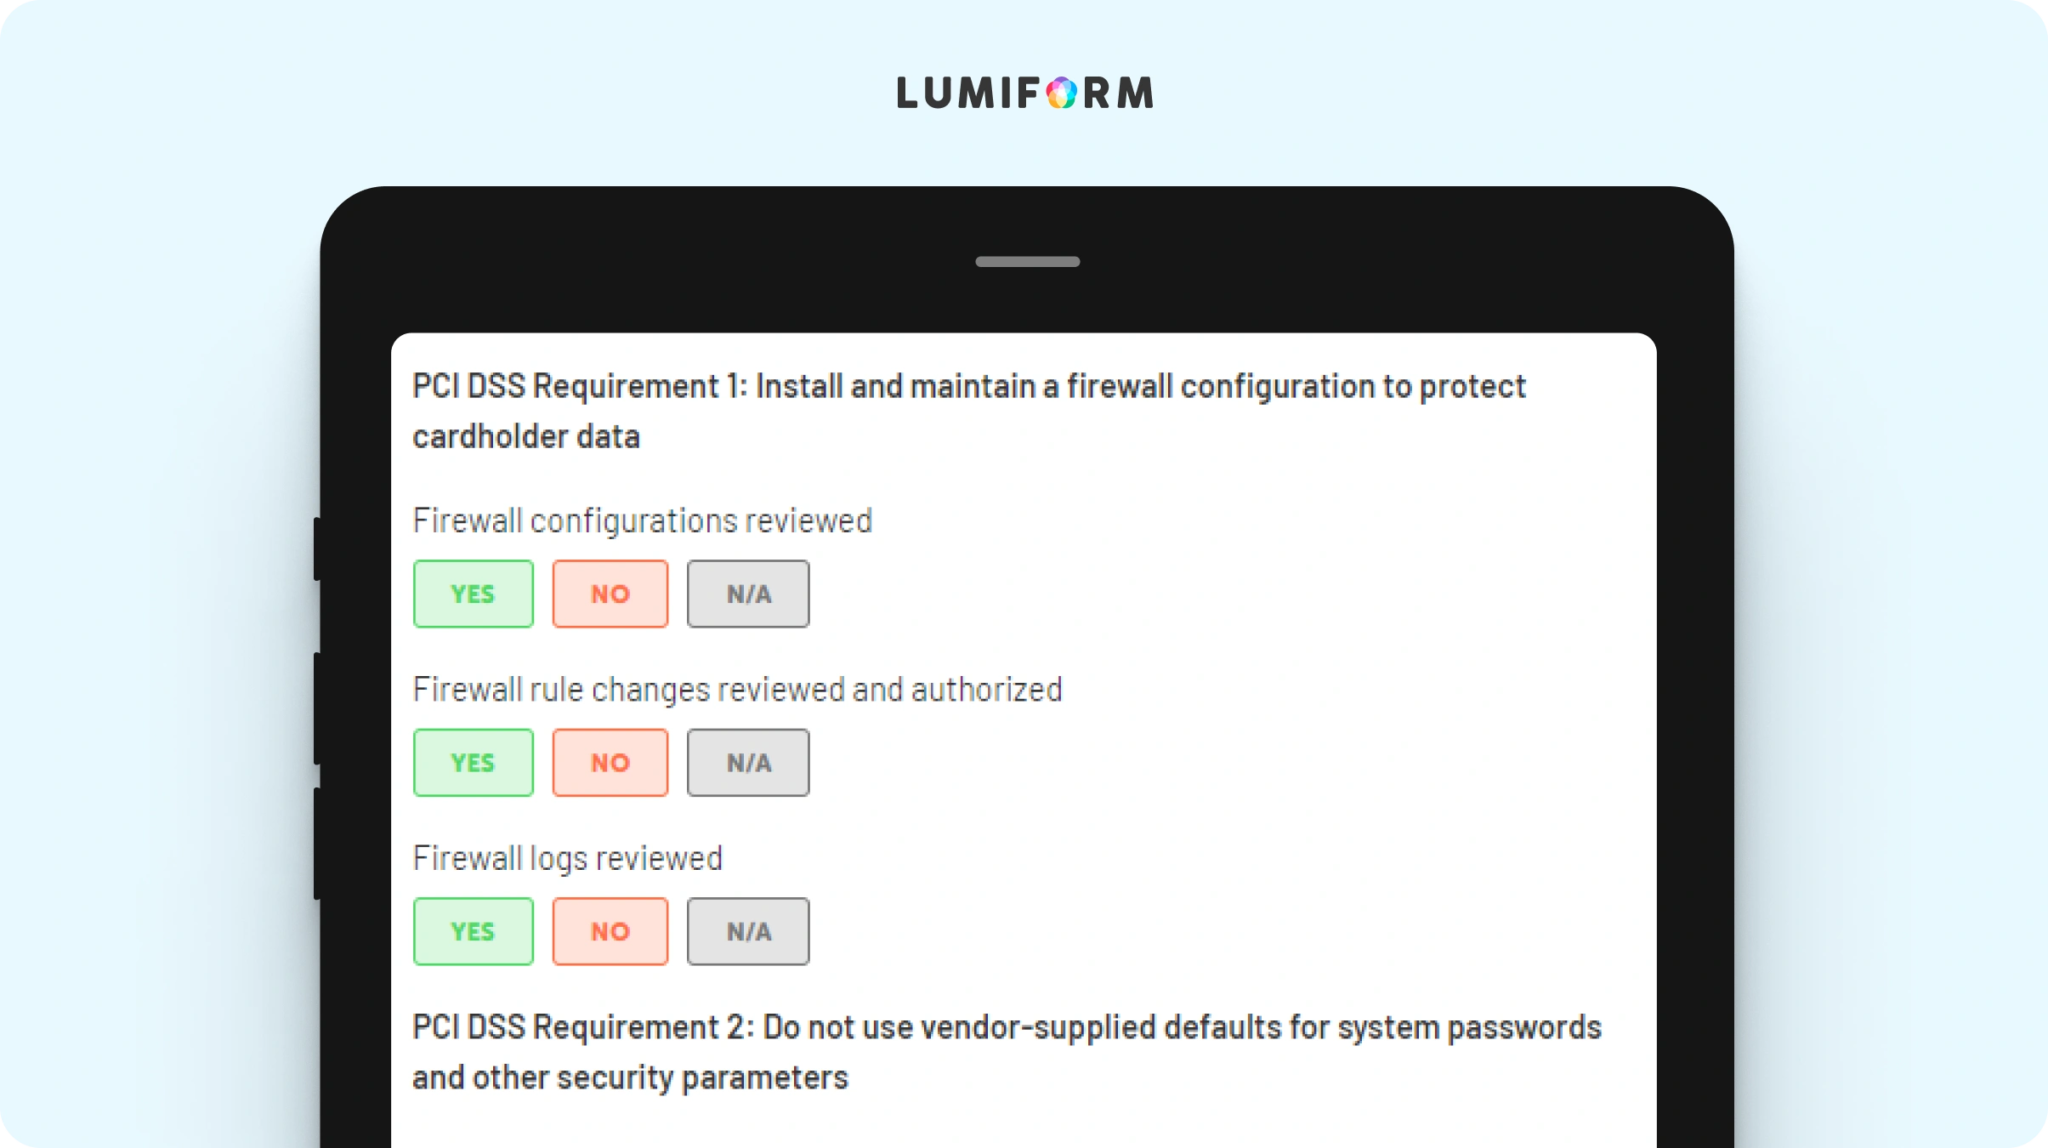This screenshot has height=1148, width=2048.
Task: Click the bottom side button on the tablet edge
Action: (317, 844)
